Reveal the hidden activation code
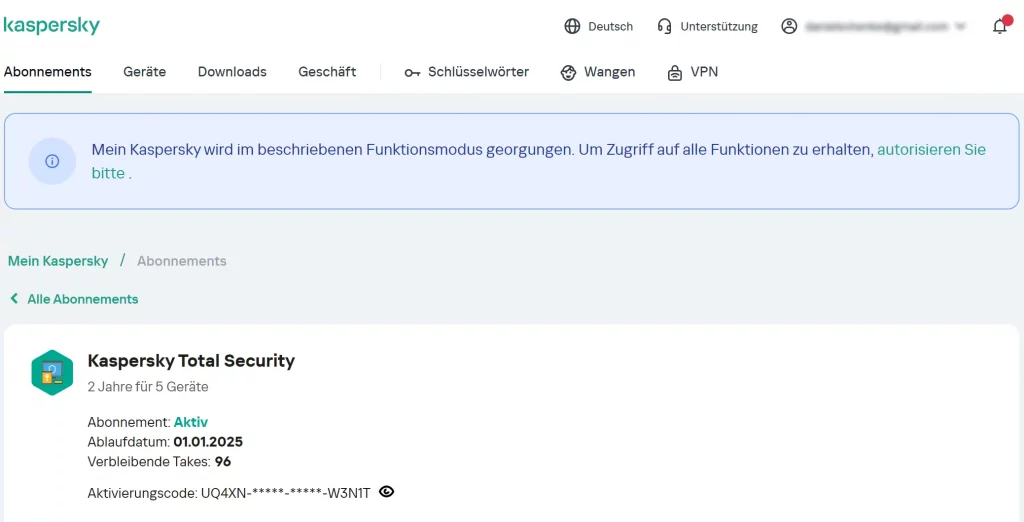Image resolution: width=1024 pixels, height=522 pixels. click(387, 492)
